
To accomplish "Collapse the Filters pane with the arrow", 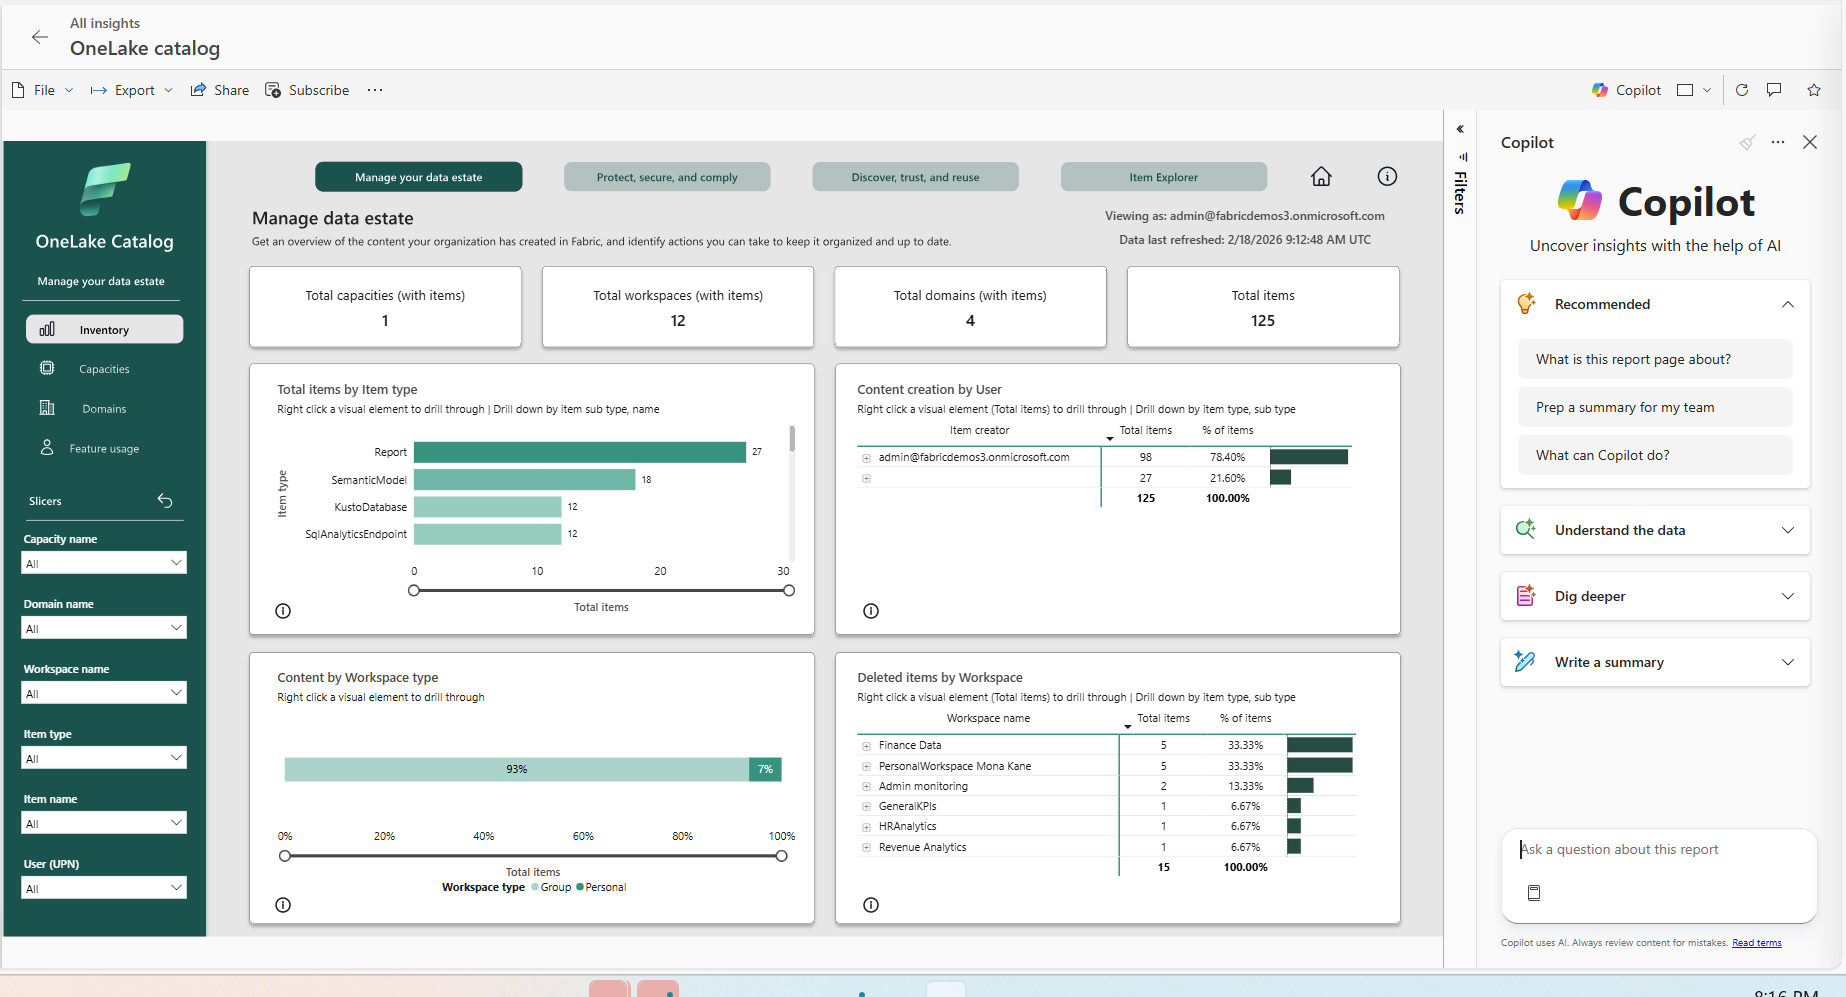I will (x=1460, y=128).
